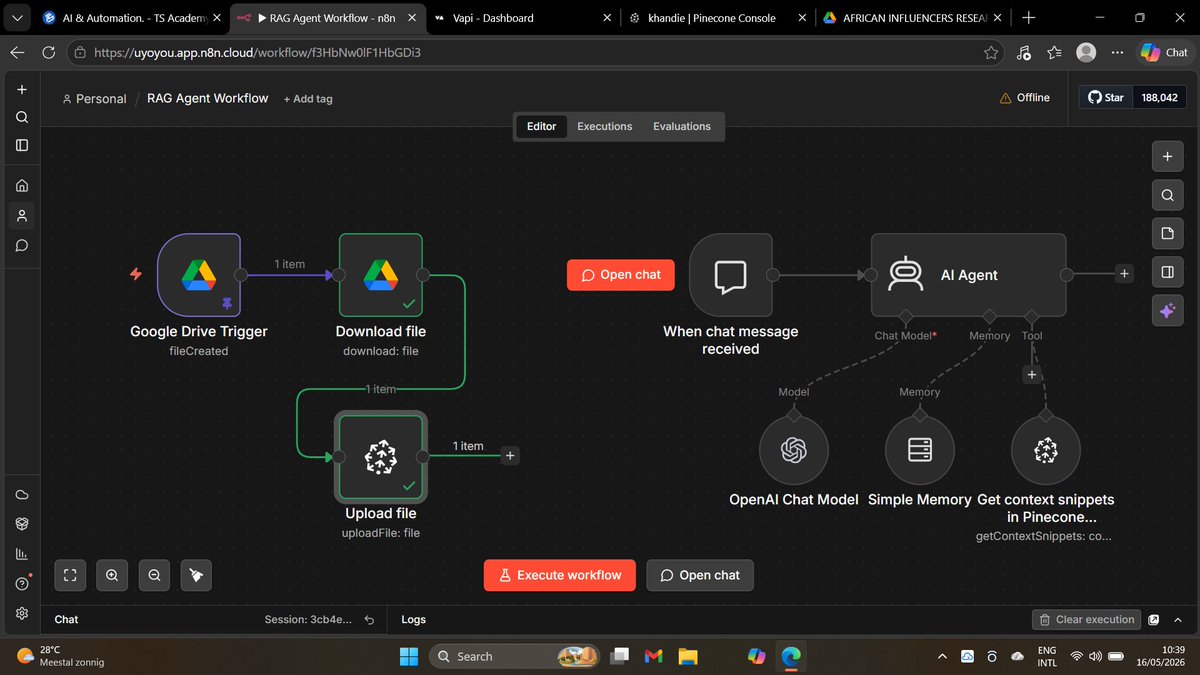Click the Memory diamond connector on AI Agent

pos(989,316)
